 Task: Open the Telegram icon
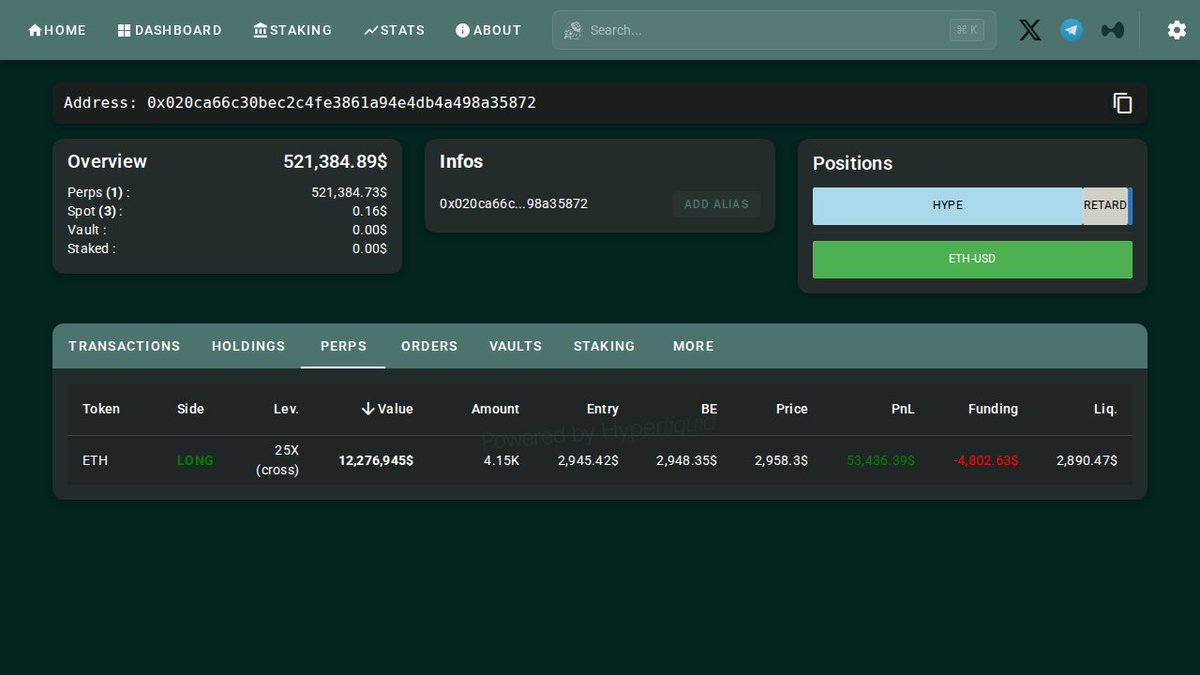(x=1071, y=30)
